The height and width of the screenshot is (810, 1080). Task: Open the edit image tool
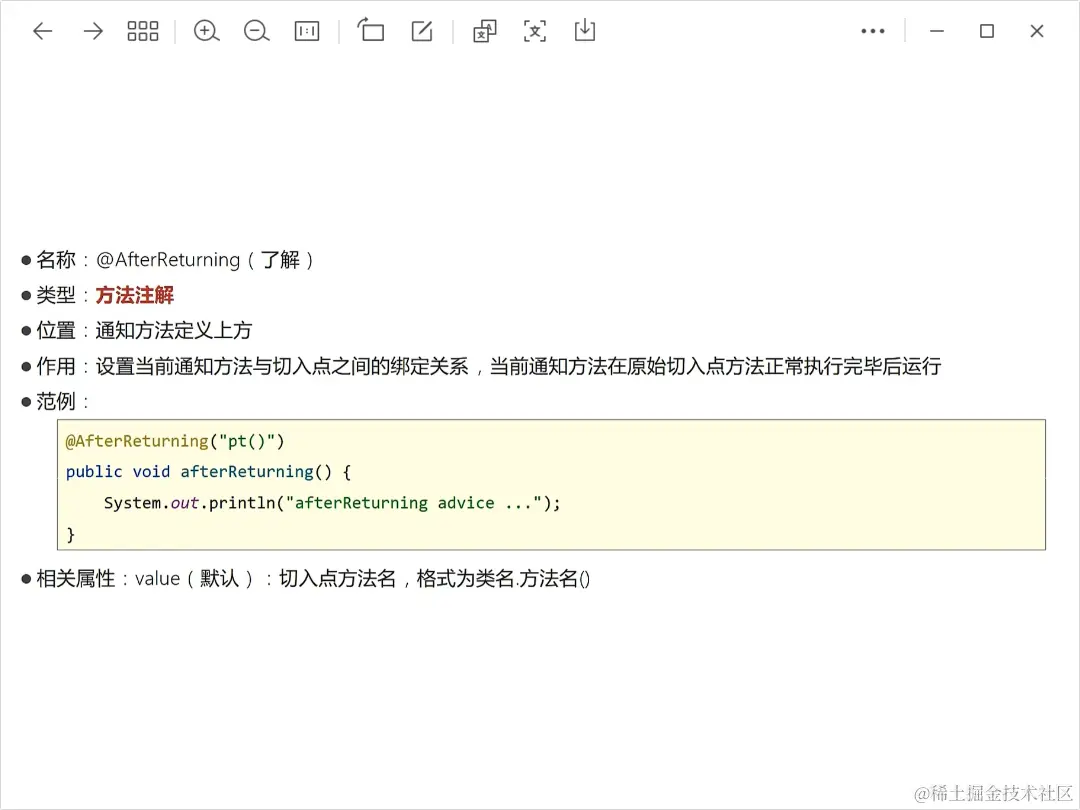pos(422,31)
